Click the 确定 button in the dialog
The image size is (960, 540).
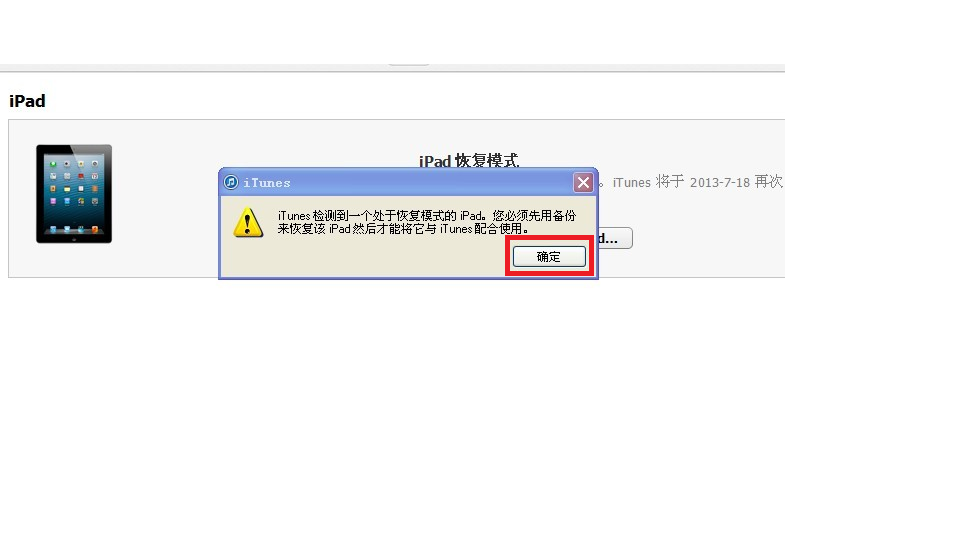(x=549, y=257)
